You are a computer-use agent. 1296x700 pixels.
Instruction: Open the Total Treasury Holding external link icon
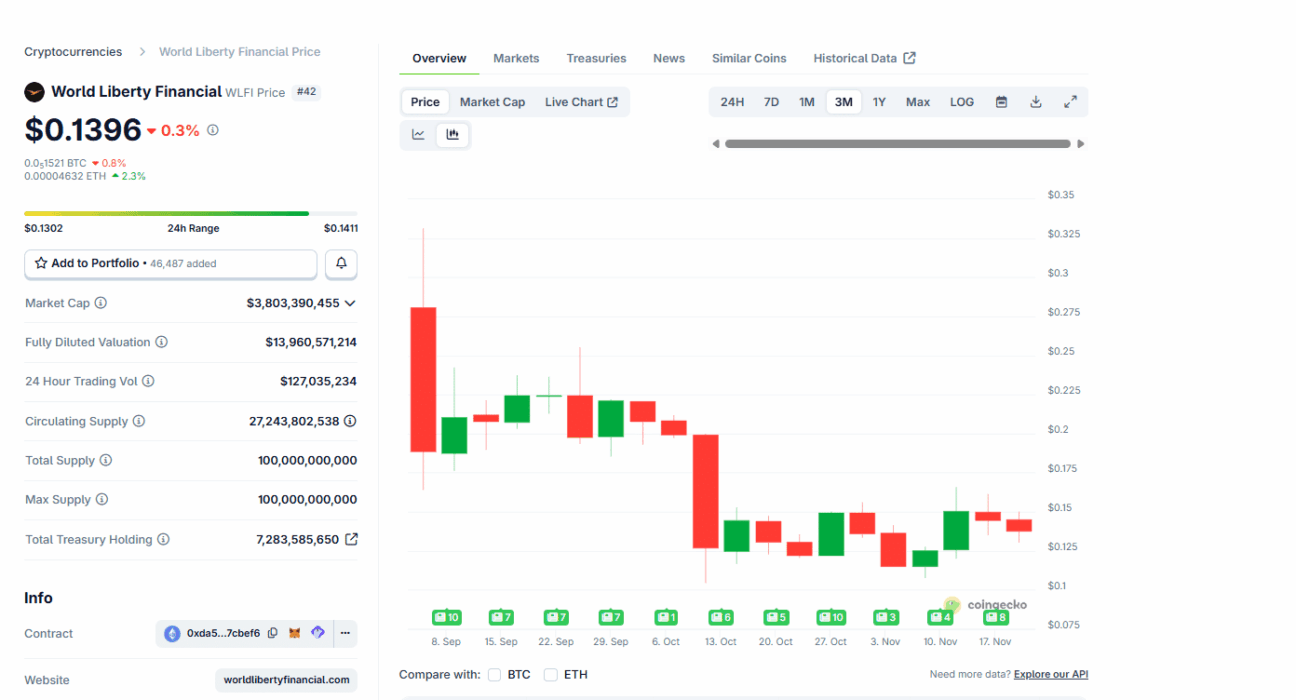coord(351,539)
